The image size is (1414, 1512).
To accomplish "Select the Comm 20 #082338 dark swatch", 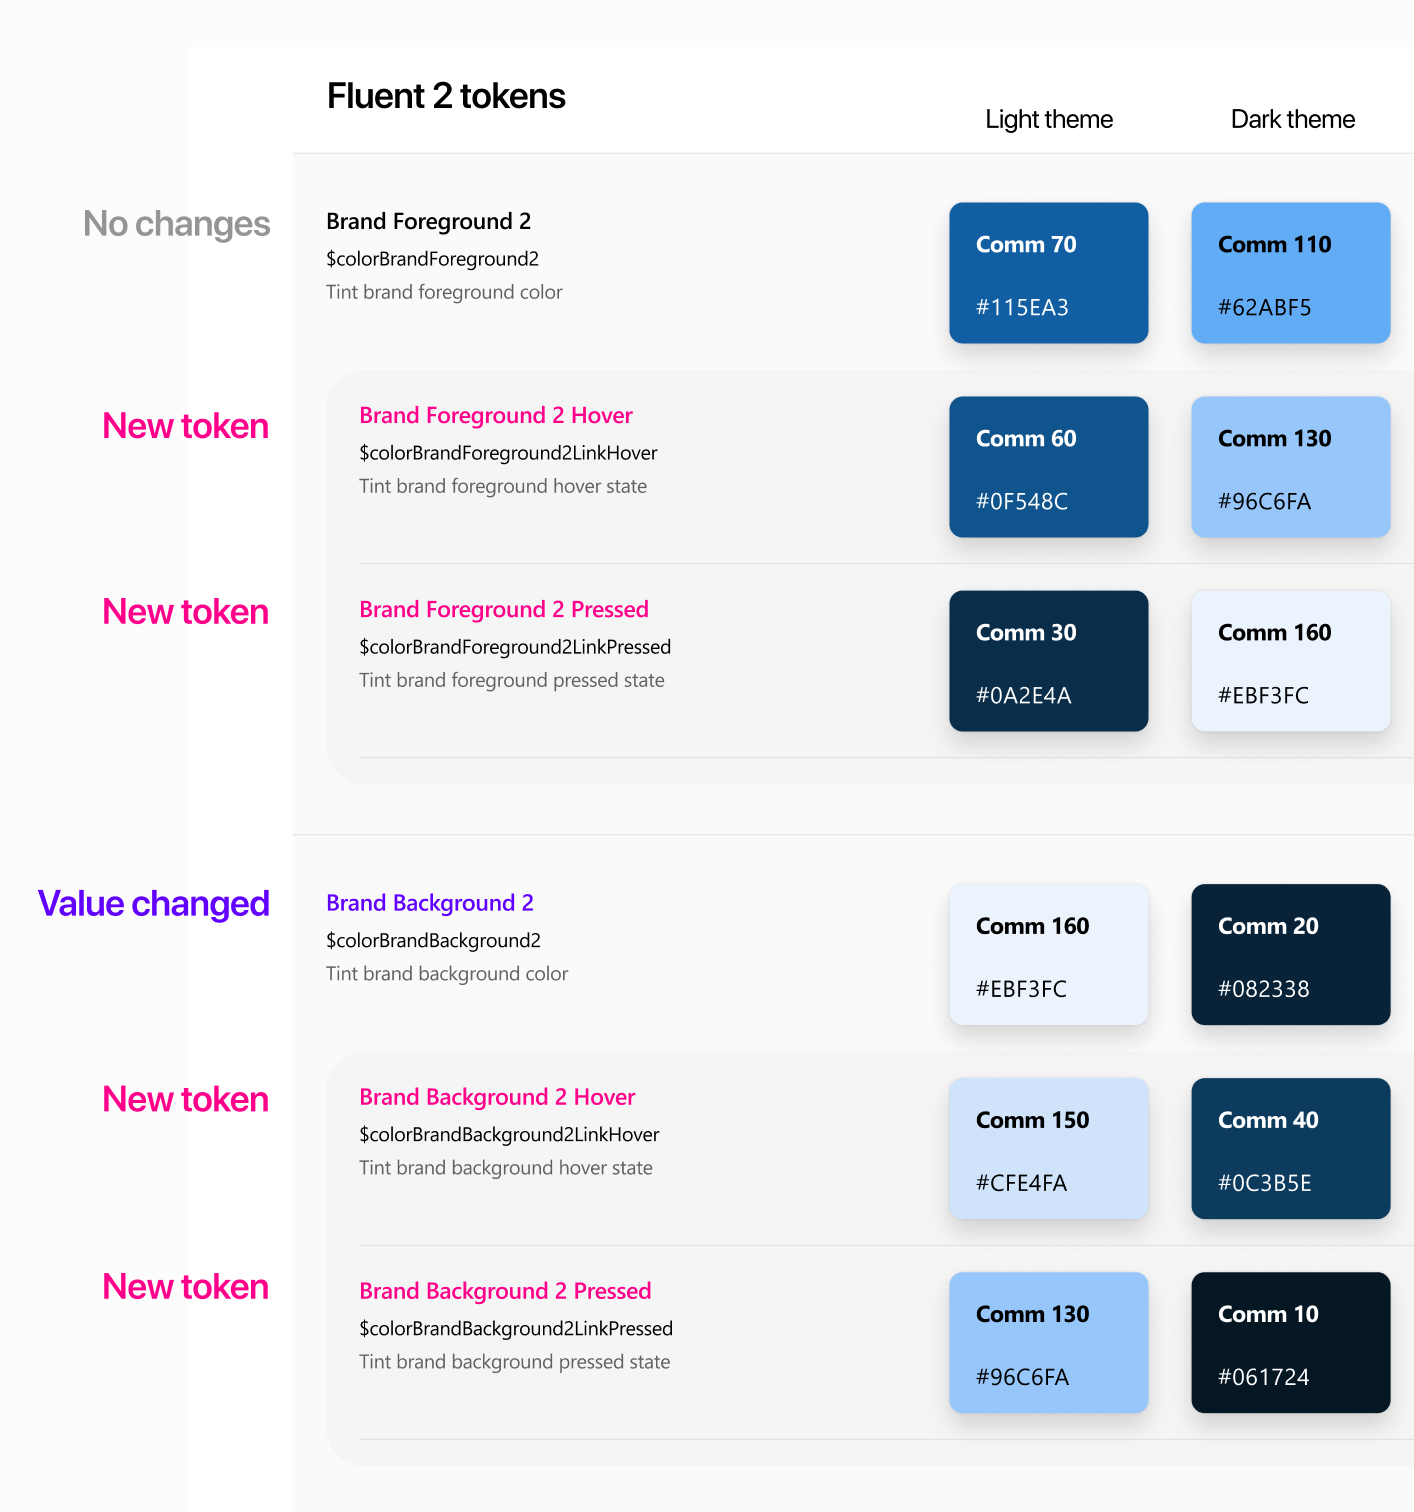I will tap(1290, 954).
